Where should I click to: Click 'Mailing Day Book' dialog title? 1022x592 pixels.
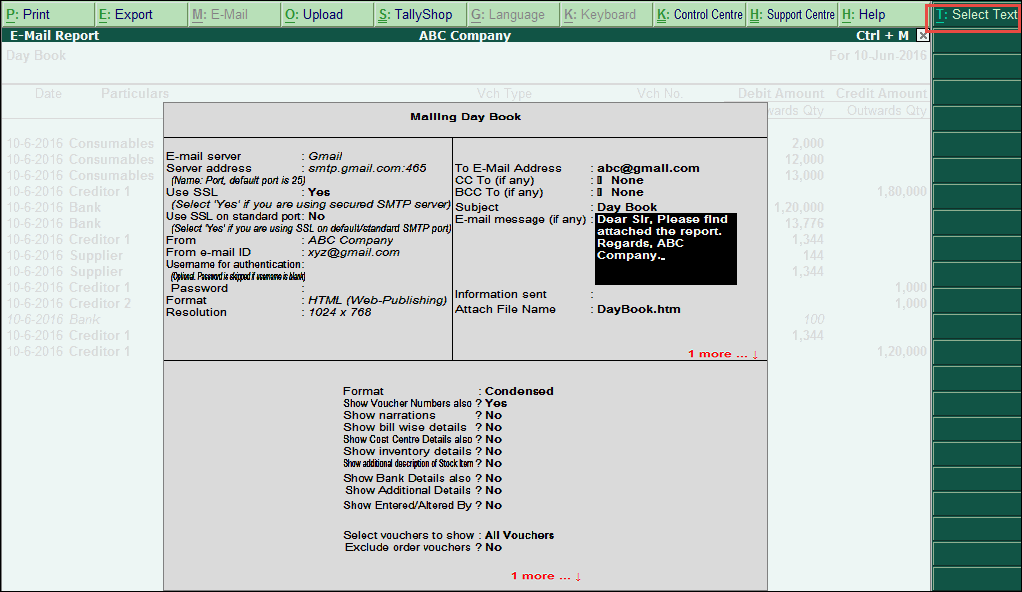[465, 117]
